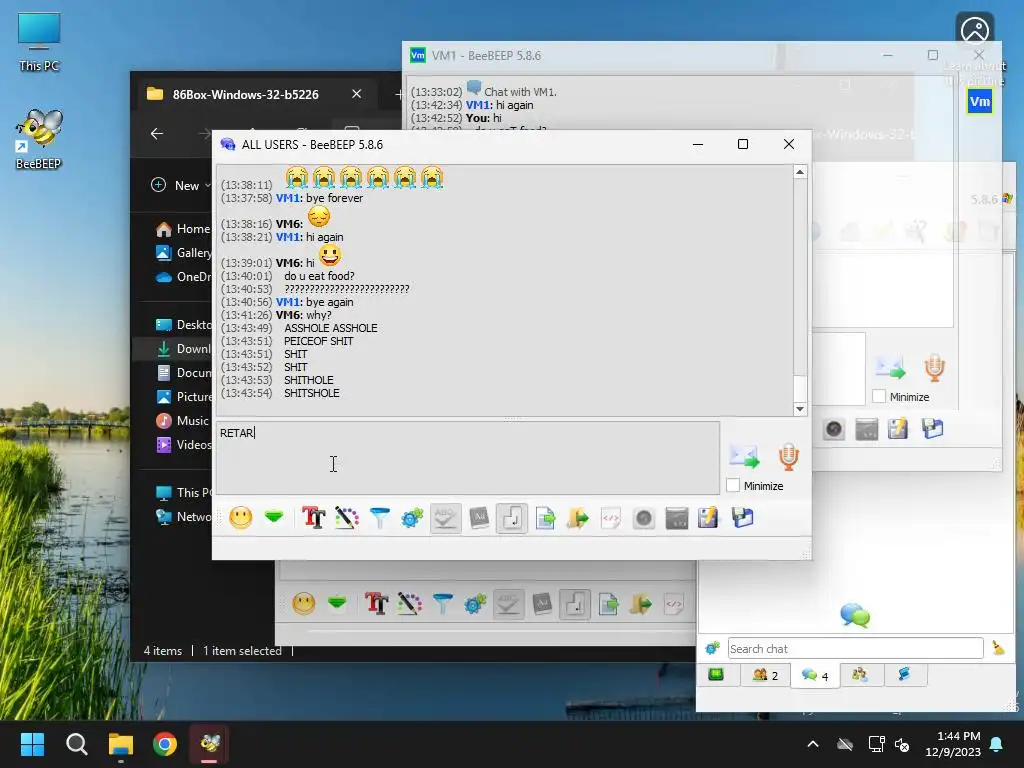Change chat font with the TT icon
The width and height of the screenshot is (1024, 768).
click(x=313, y=518)
